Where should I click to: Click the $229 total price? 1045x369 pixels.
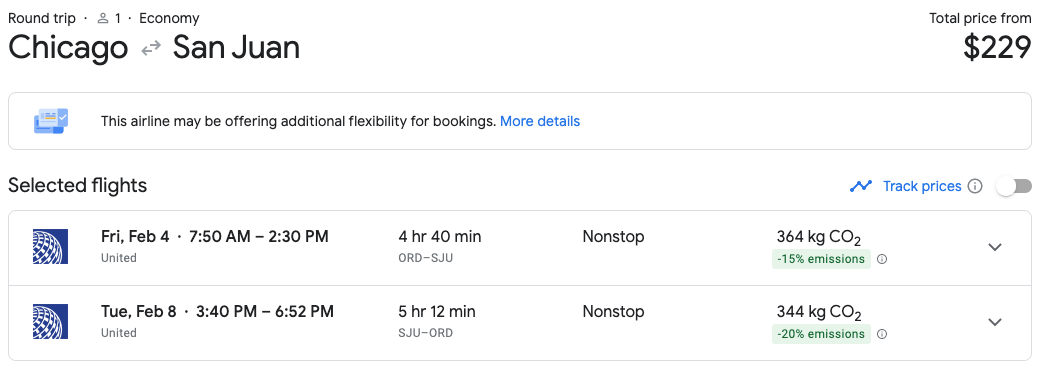click(x=997, y=48)
